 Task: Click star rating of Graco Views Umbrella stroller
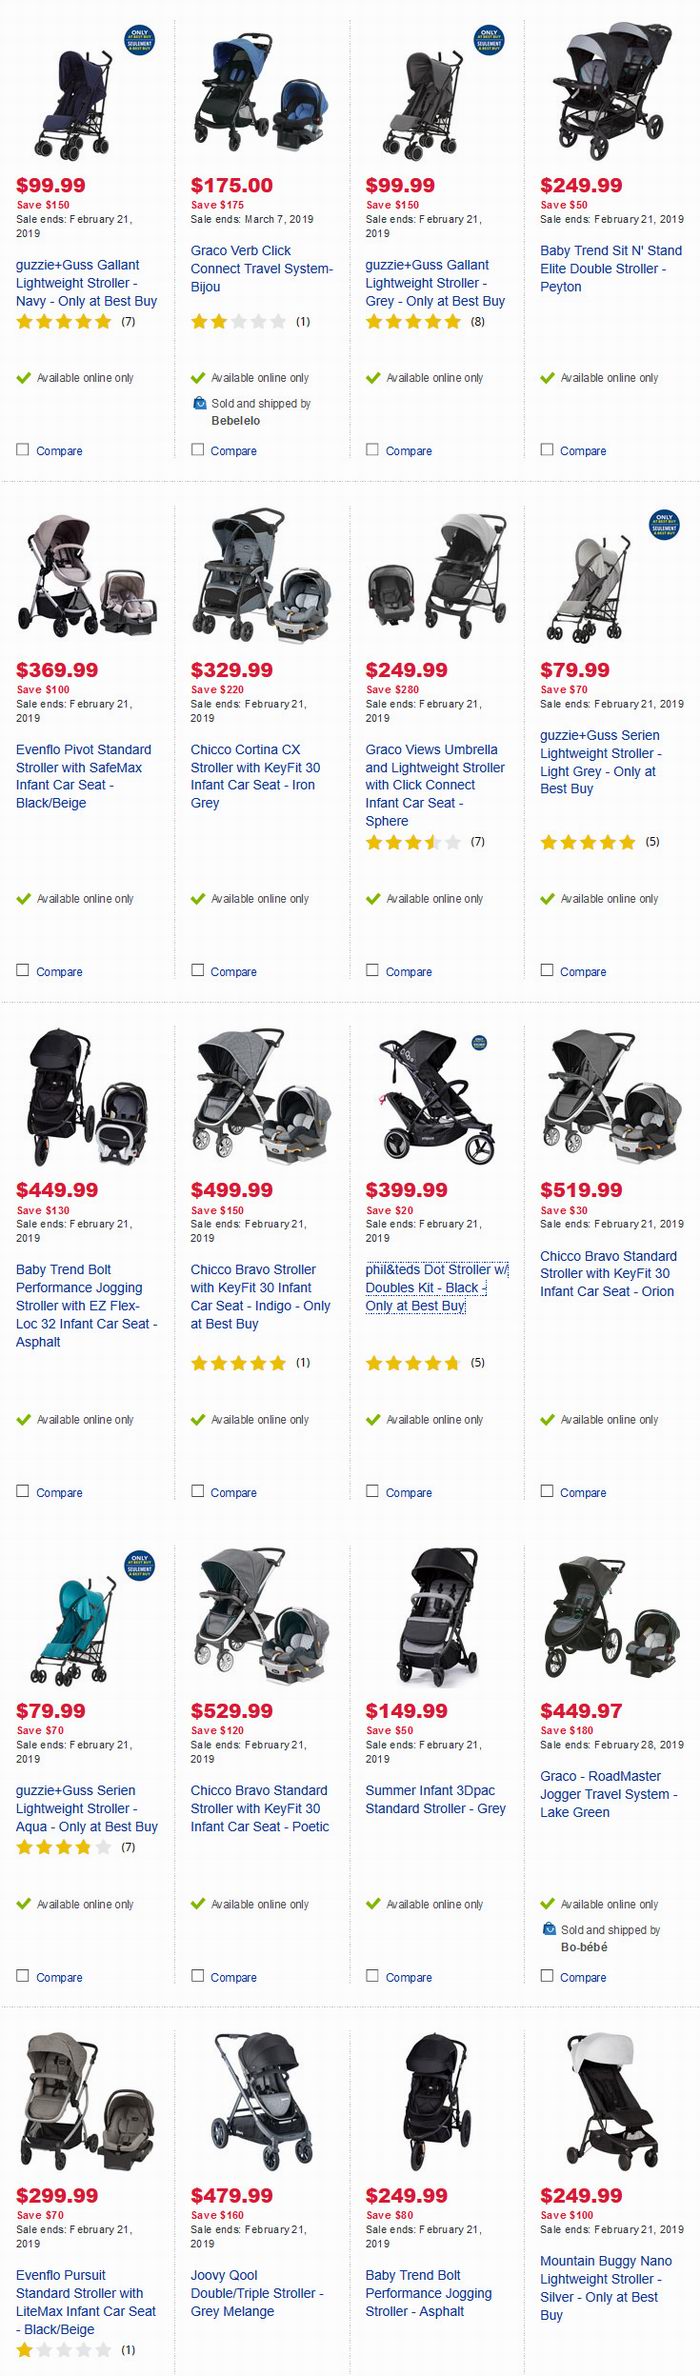(x=413, y=842)
